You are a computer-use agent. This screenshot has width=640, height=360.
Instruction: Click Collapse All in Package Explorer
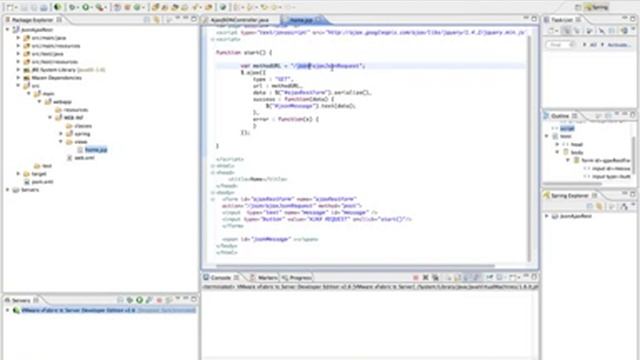(147, 19)
